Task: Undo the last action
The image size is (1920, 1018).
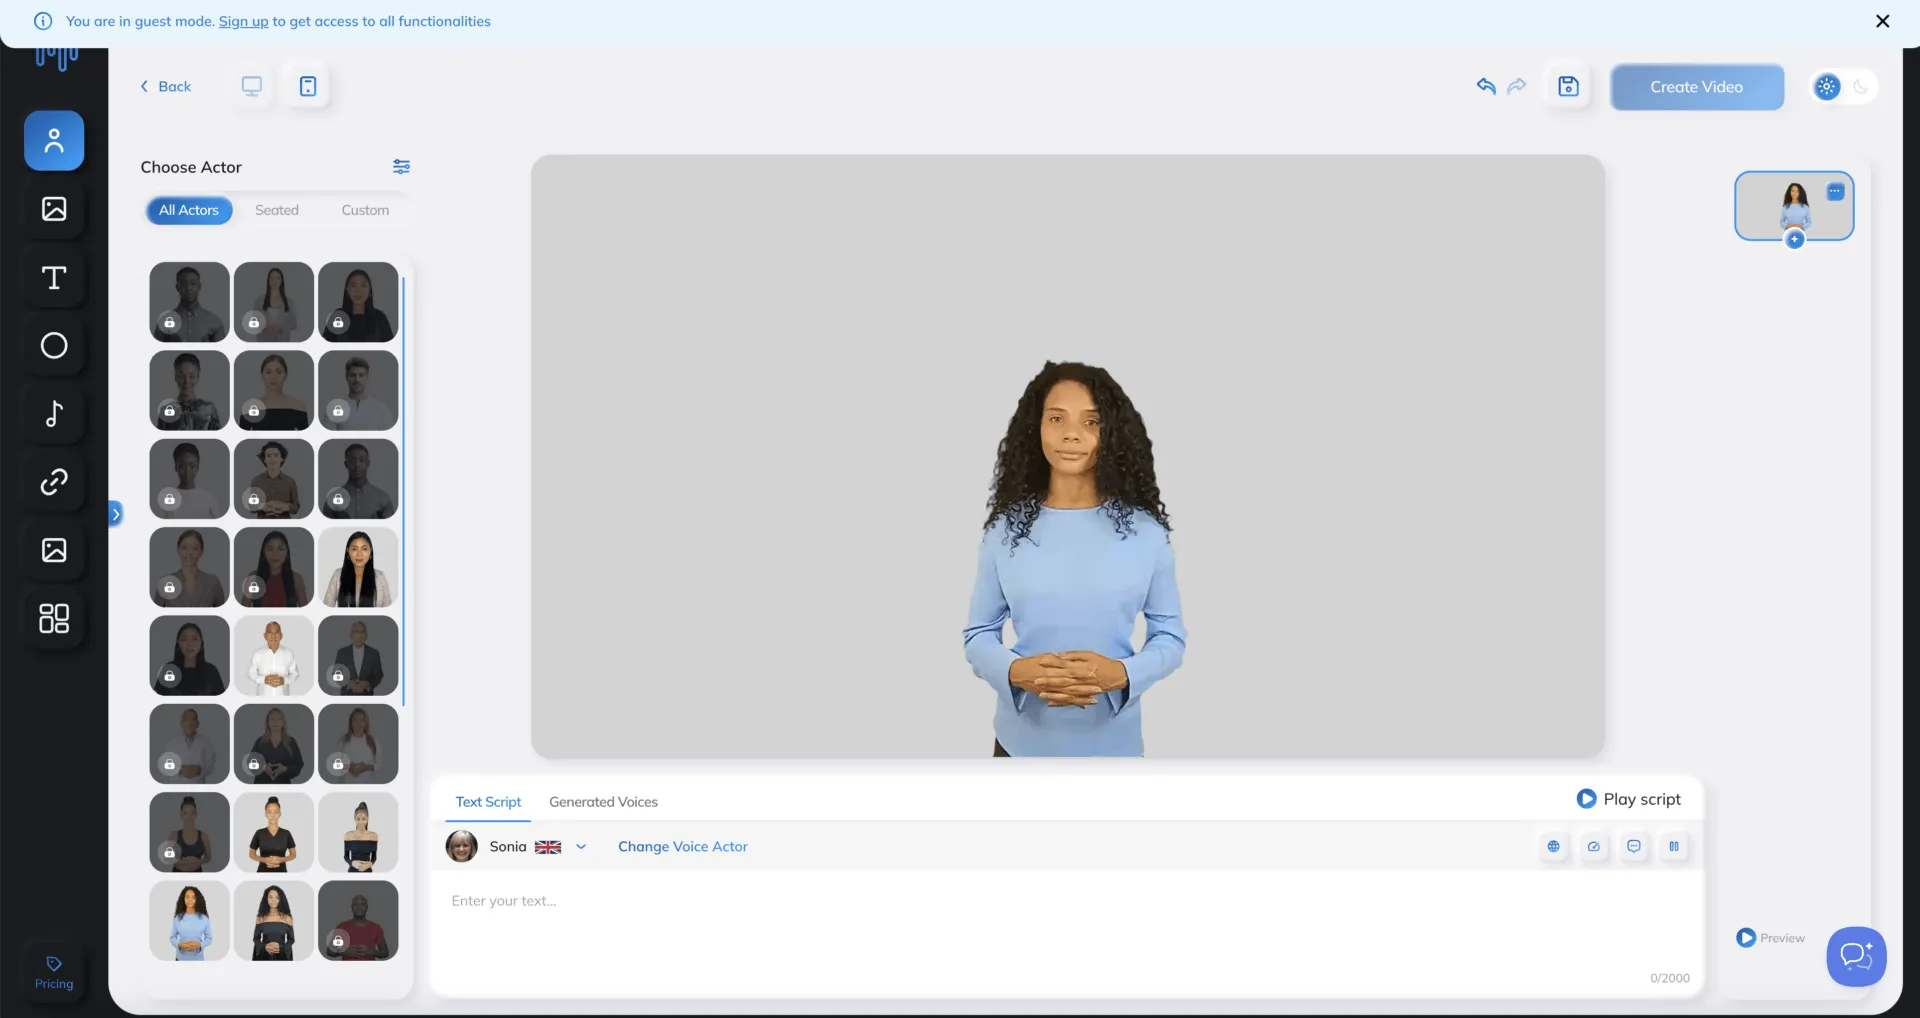Action: pyautogui.click(x=1486, y=86)
